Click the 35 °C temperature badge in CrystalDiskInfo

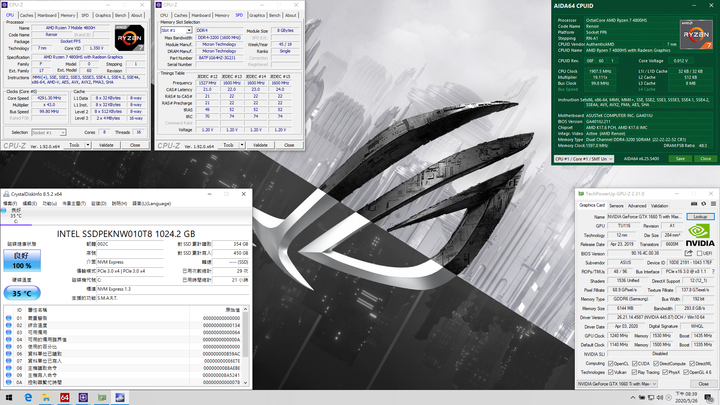click(x=22, y=293)
